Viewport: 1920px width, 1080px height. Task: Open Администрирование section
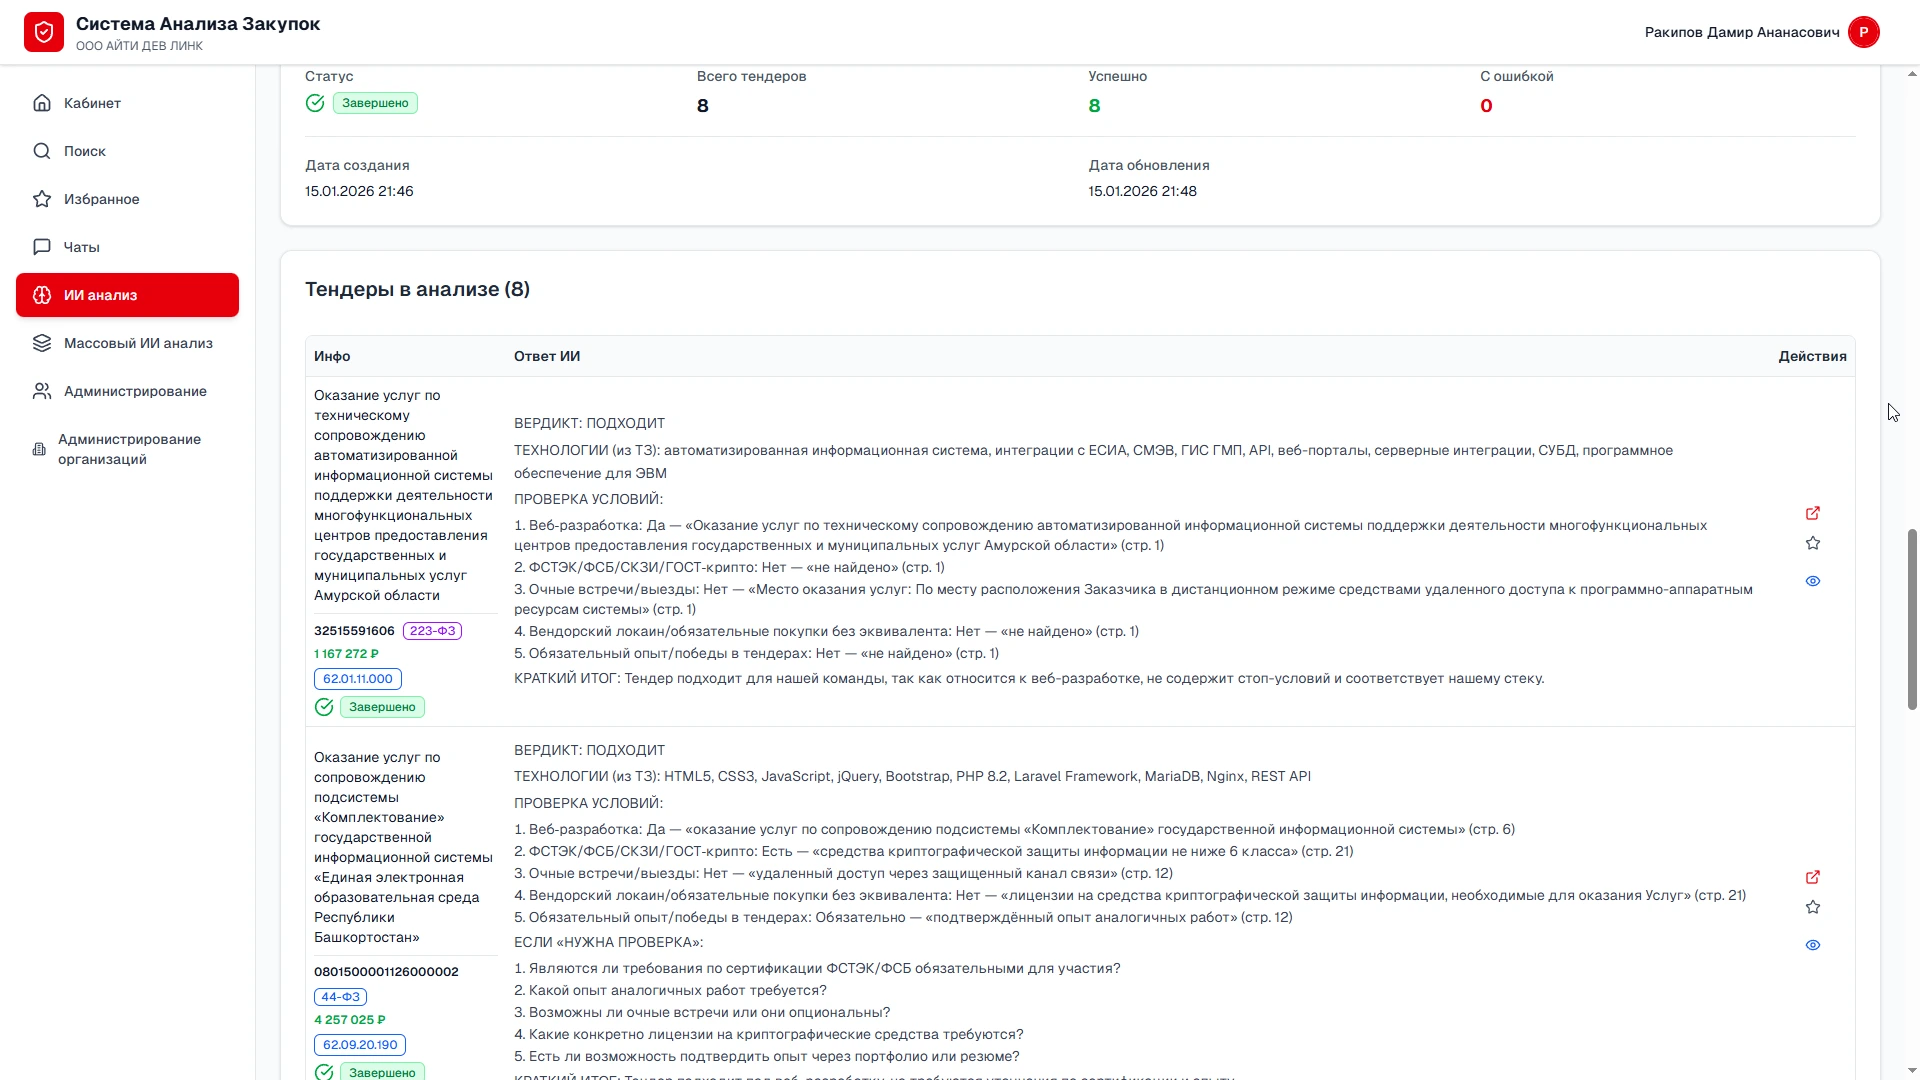[135, 391]
